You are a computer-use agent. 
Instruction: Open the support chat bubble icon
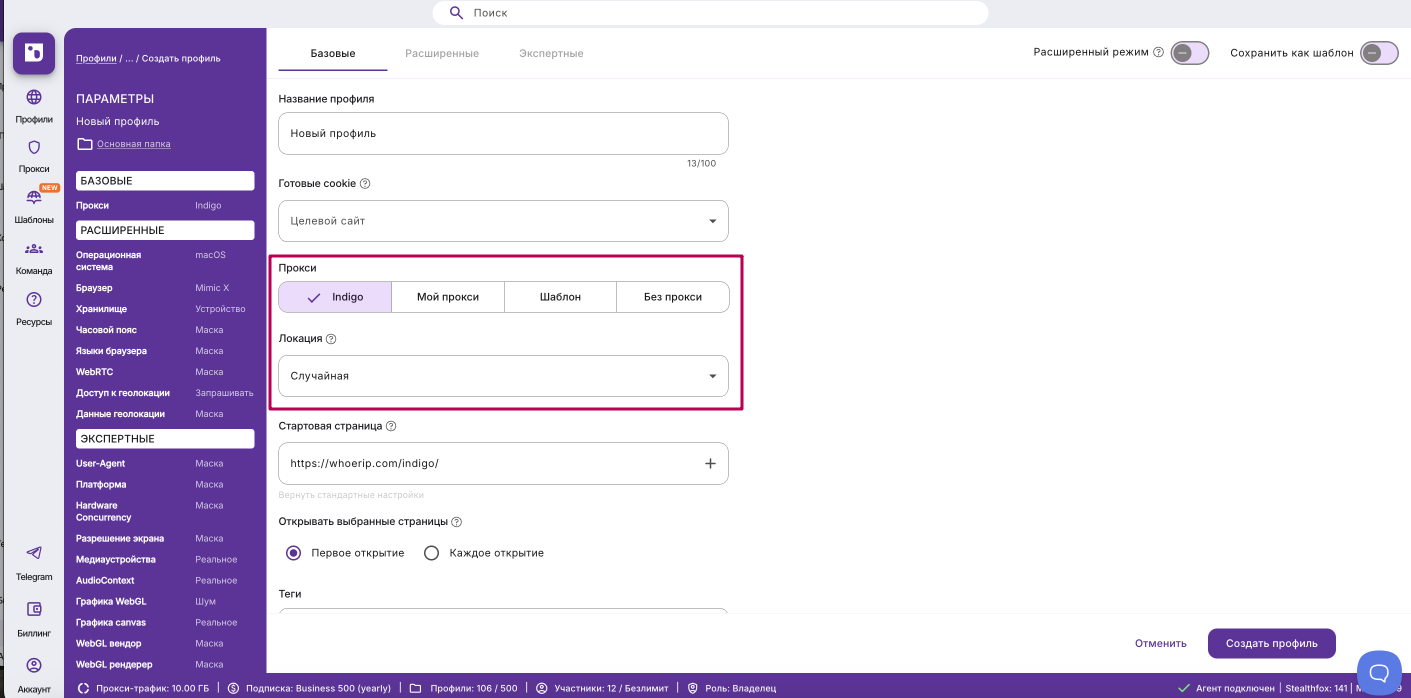click(1379, 671)
